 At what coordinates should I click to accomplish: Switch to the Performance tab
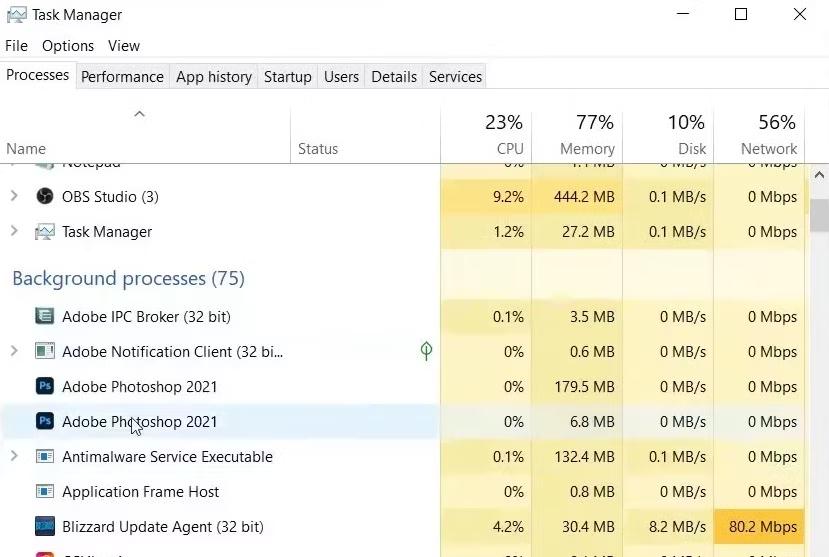(122, 77)
